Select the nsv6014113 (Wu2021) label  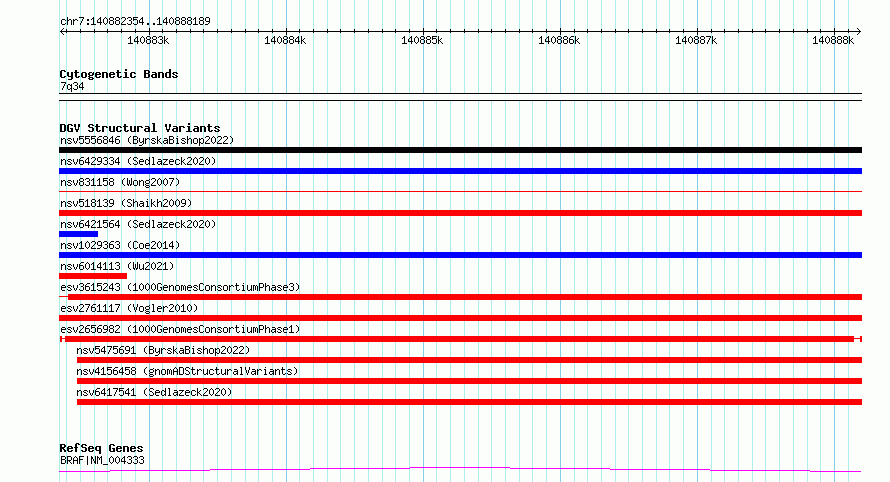click(117, 266)
